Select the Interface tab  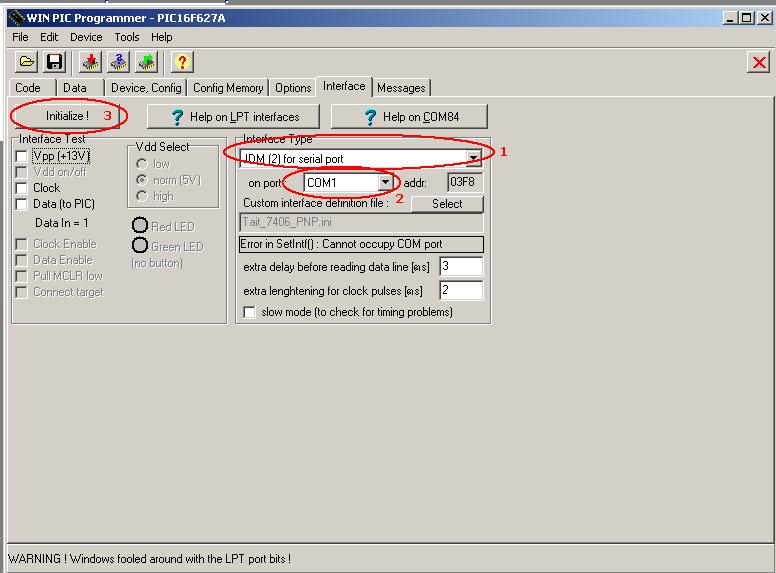coord(344,86)
